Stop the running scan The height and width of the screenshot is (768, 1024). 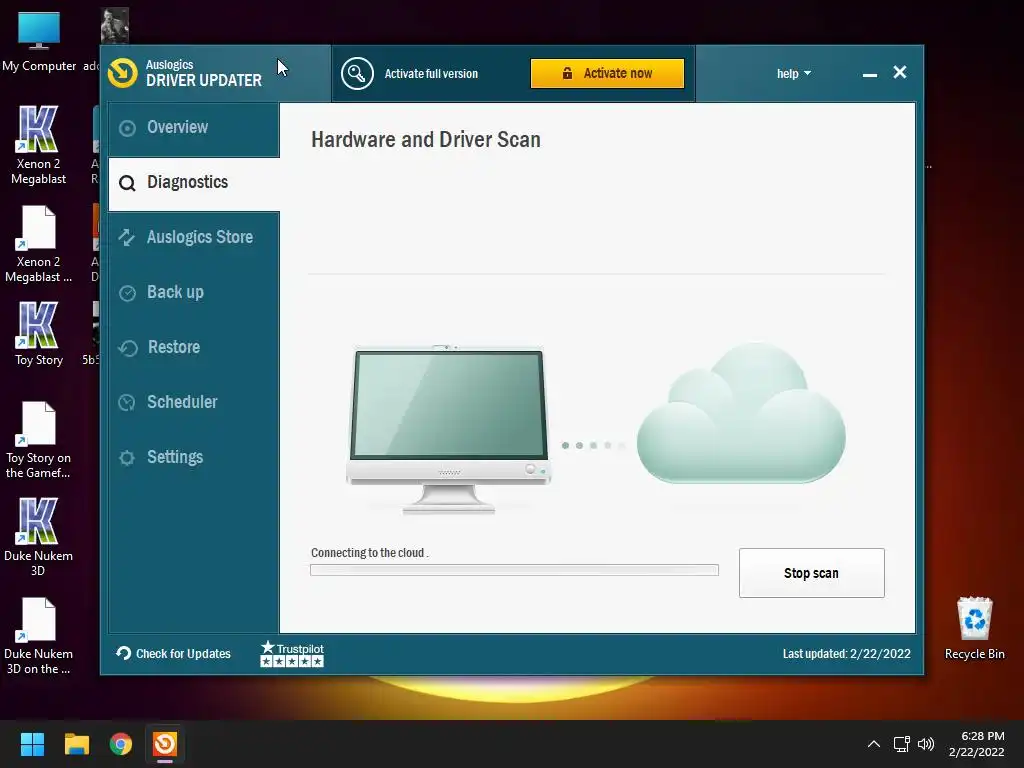point(811,573)
